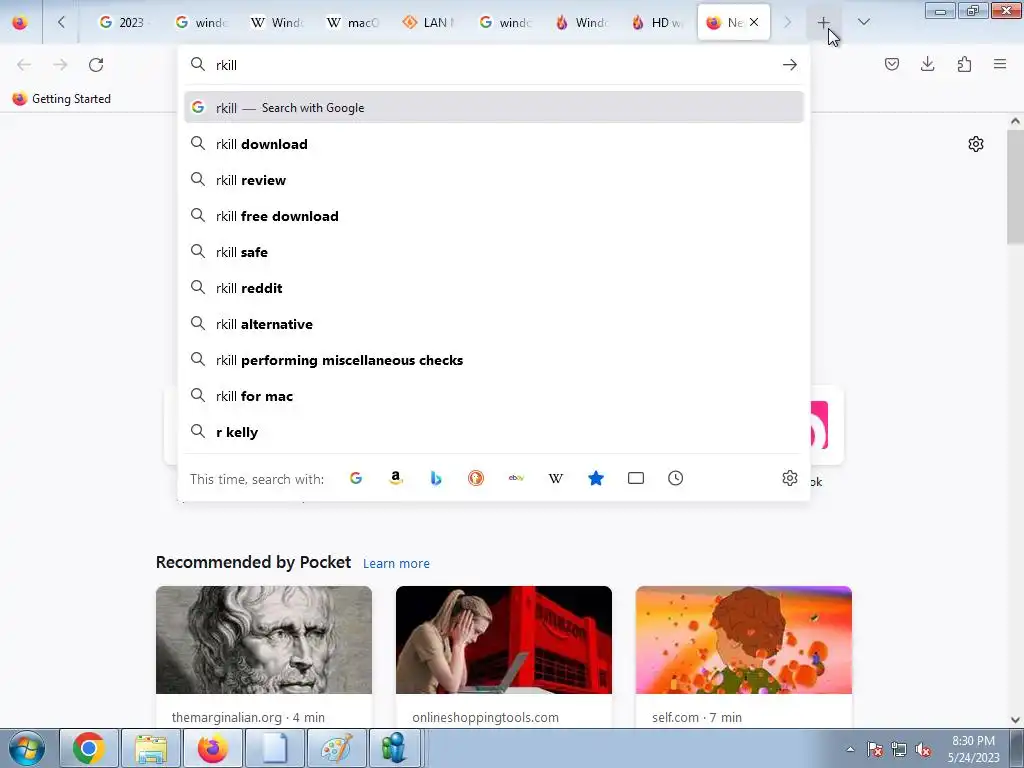Screen dimensions: 1024x768
Task: Open New Tab personalize gear
Action: pos(976,144)
